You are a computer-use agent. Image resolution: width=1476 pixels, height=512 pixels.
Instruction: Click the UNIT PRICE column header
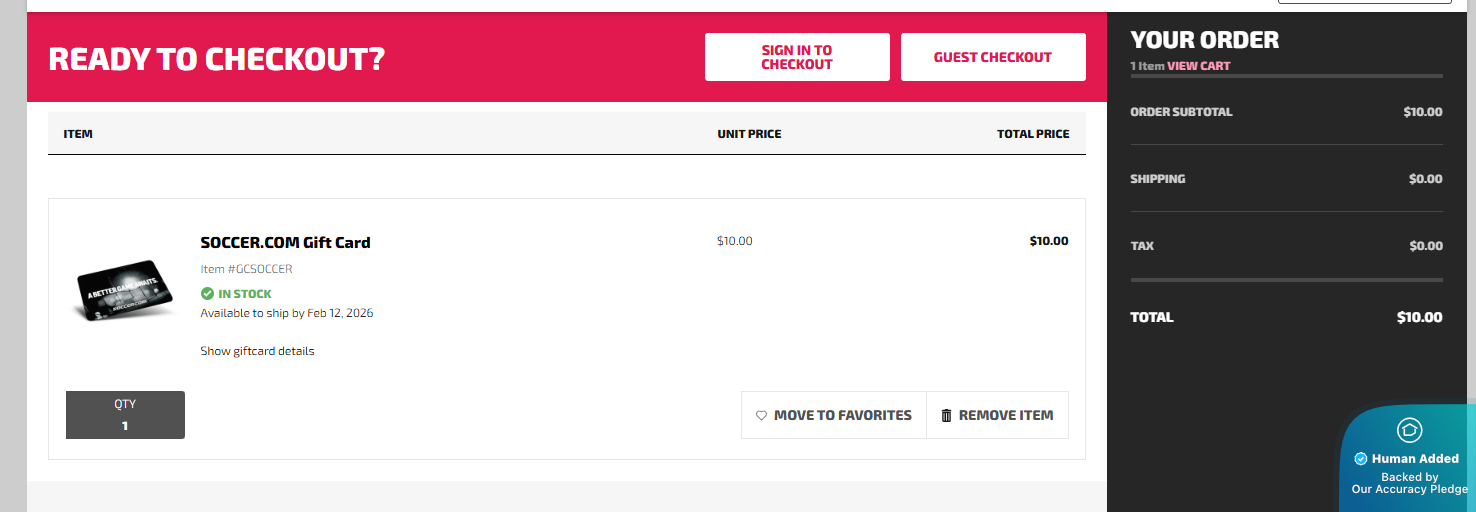[x=749, y=134]
